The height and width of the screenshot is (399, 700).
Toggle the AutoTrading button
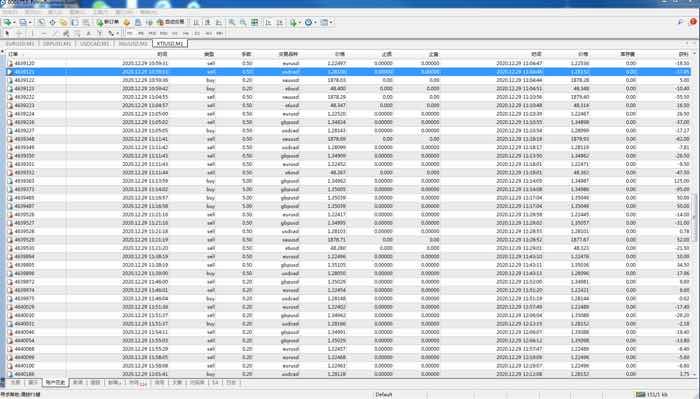tap(171, 22)
